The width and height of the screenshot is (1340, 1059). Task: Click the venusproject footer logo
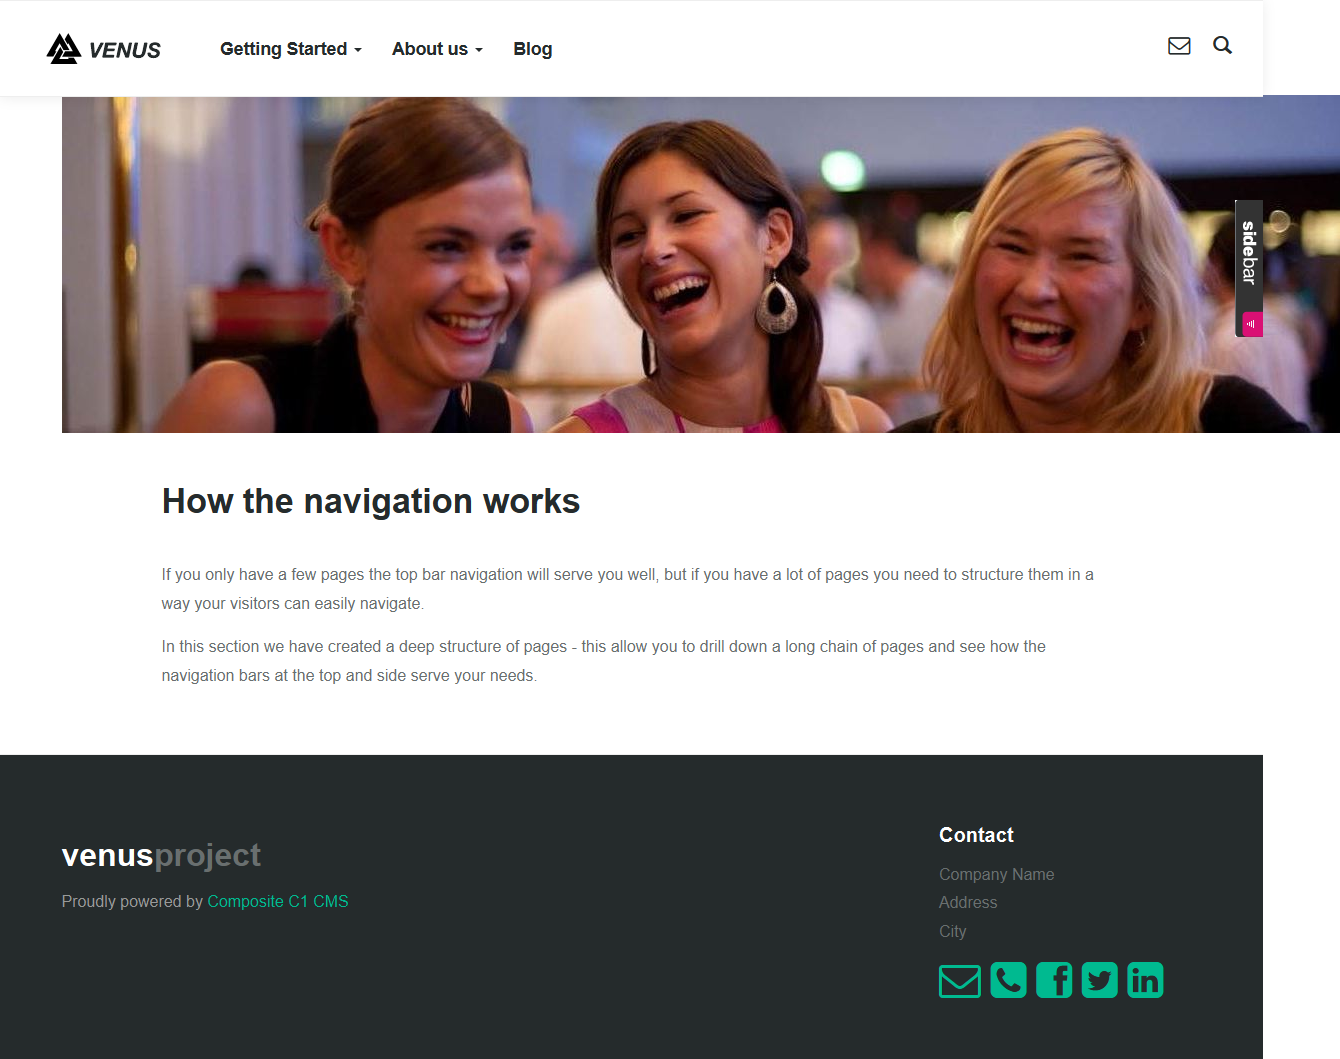(x=161, y=856)
